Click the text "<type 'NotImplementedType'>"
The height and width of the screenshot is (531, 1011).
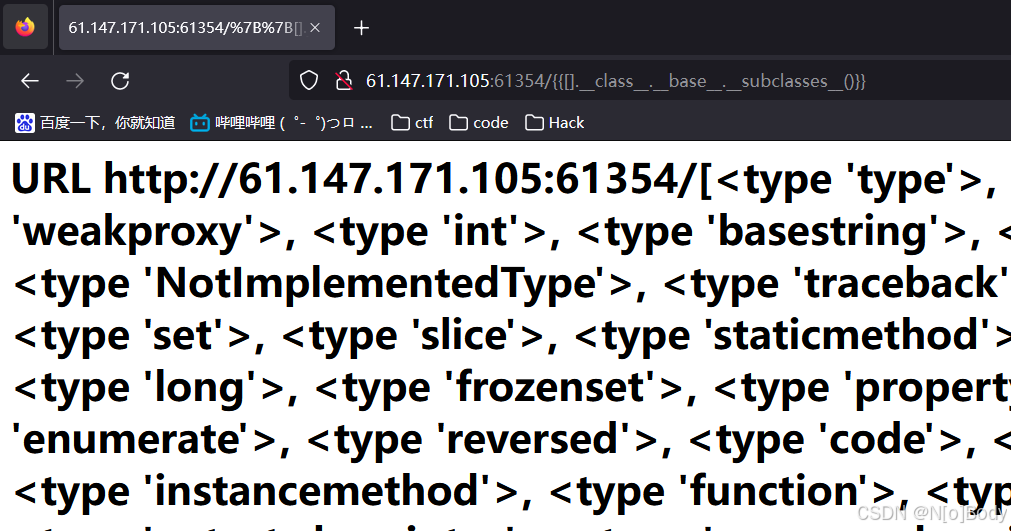click(x=323, y=284)
